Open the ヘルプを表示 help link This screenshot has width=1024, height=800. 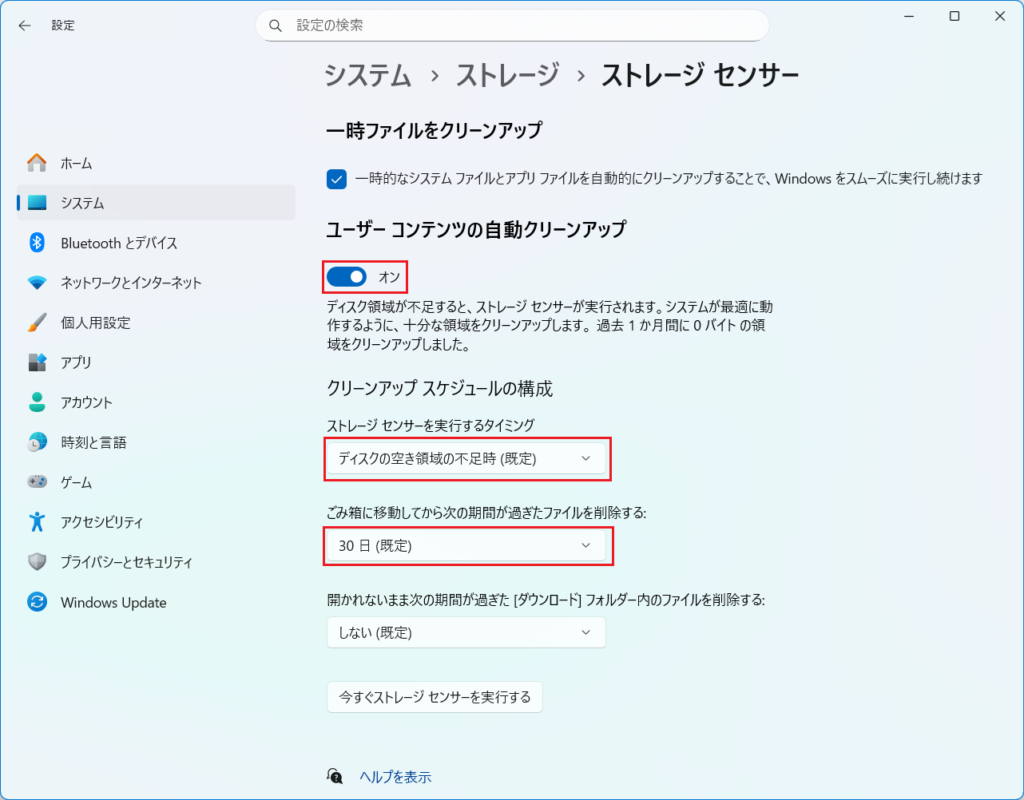[395, 777]
